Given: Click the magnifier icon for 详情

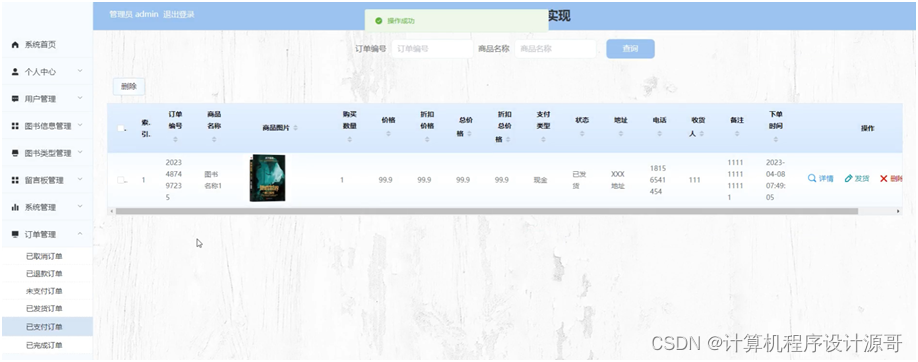Looking at the screenshot, I should (x=812, y=179).
